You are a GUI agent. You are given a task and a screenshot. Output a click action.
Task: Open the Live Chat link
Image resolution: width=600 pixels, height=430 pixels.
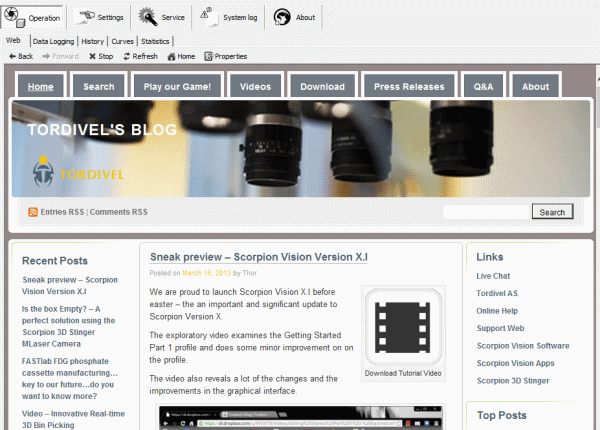pyautogui.click(x=494, y=275)
